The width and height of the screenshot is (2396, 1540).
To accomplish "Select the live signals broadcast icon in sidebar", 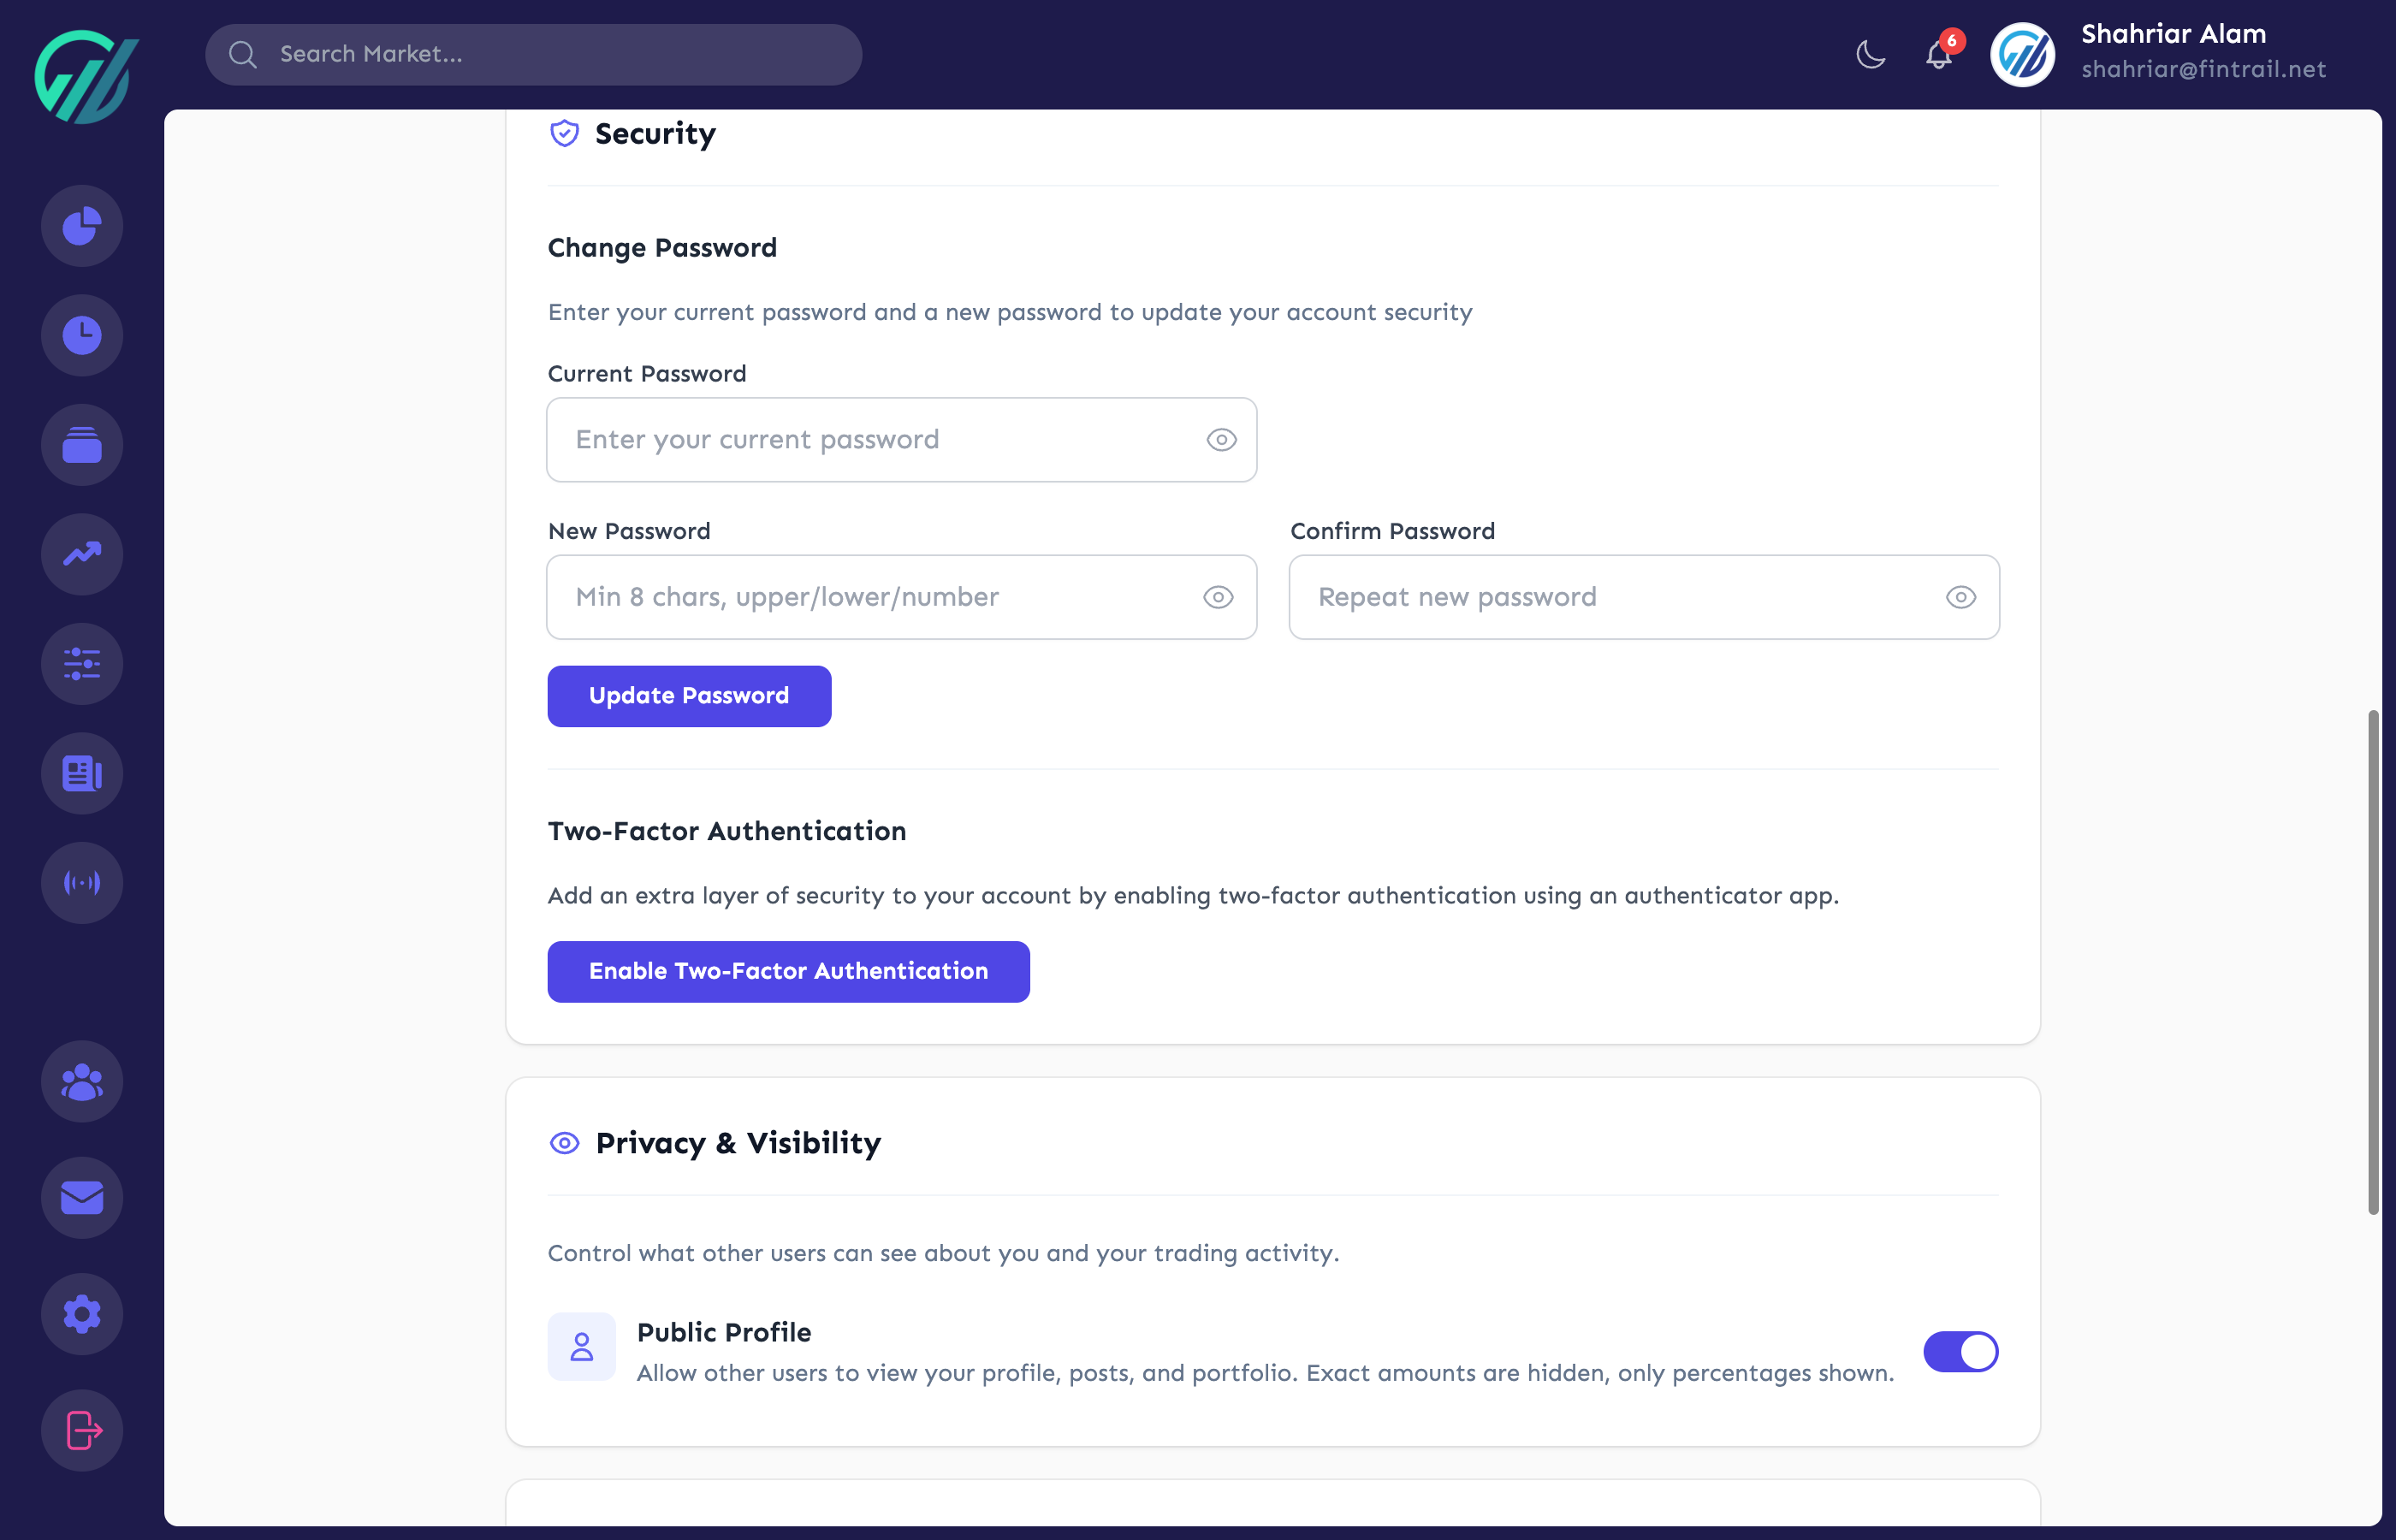I will point(81,882).
